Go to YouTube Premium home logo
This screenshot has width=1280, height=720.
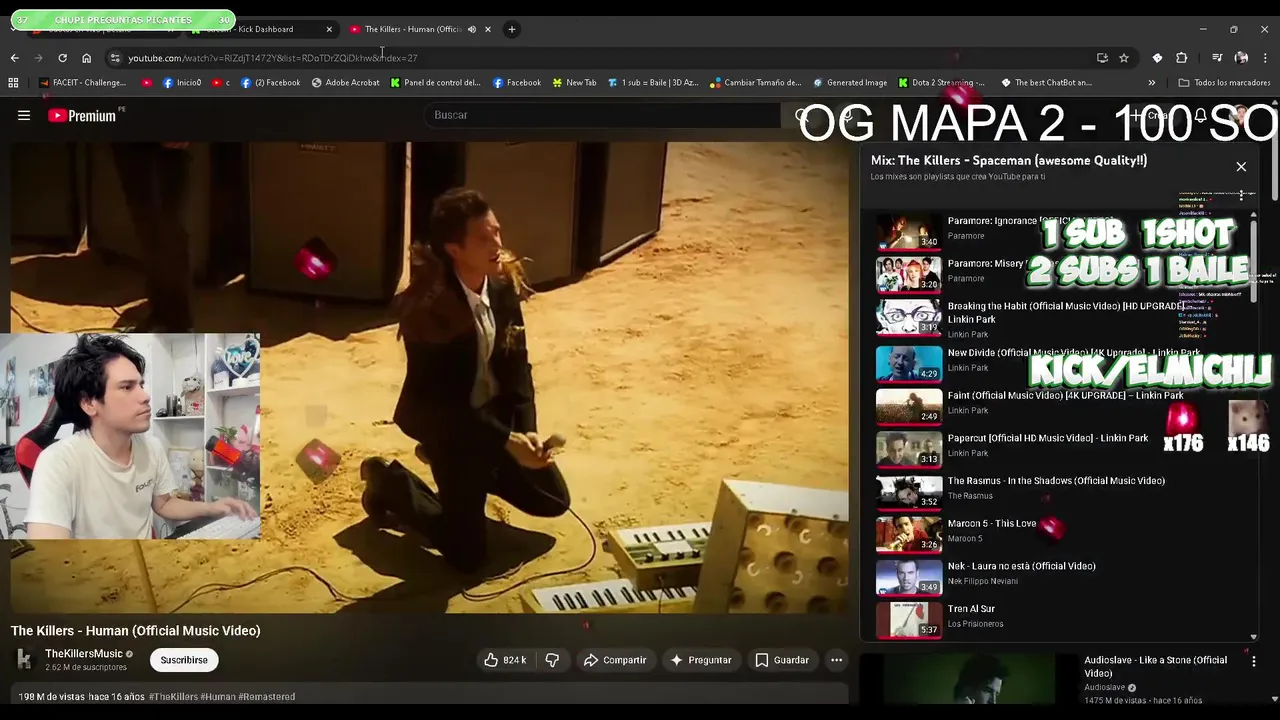pyautogui.click(x=83, y=116)
